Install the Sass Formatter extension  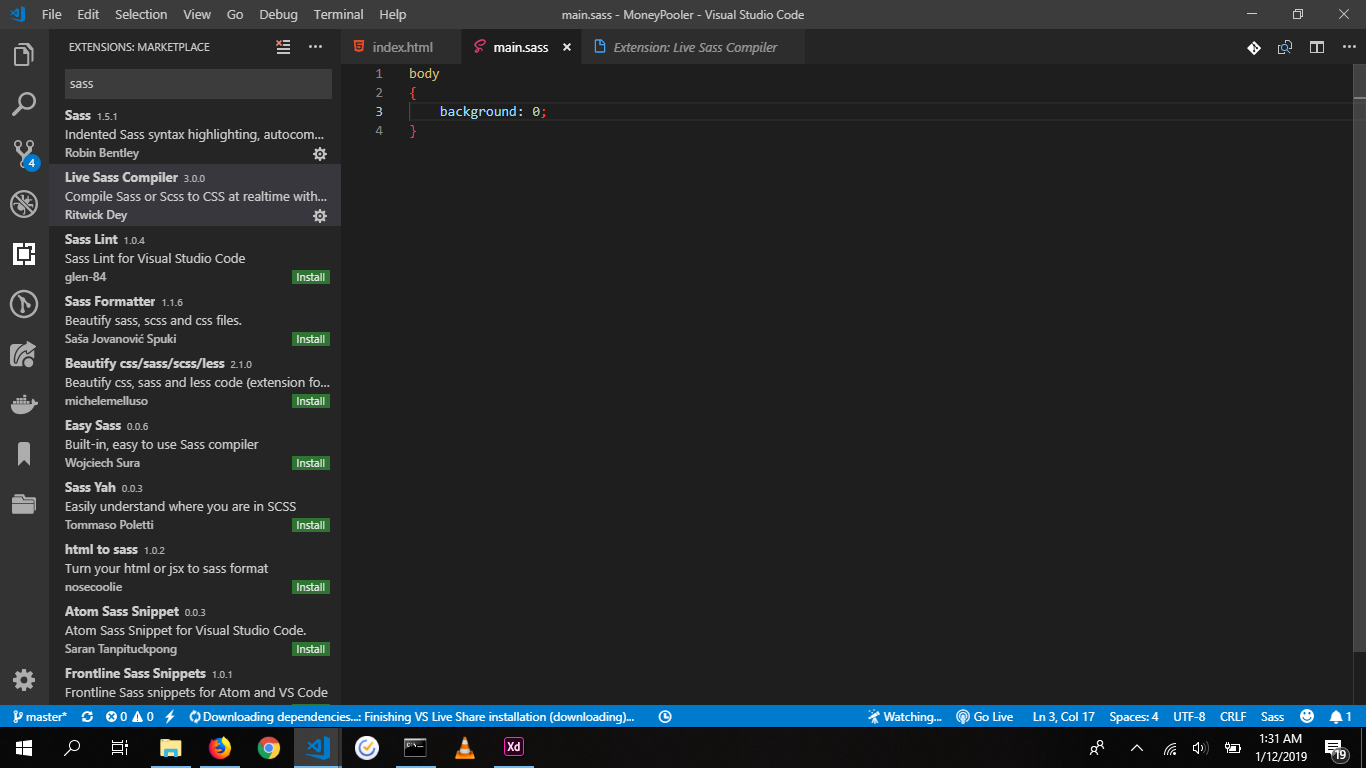coord(311,339)
